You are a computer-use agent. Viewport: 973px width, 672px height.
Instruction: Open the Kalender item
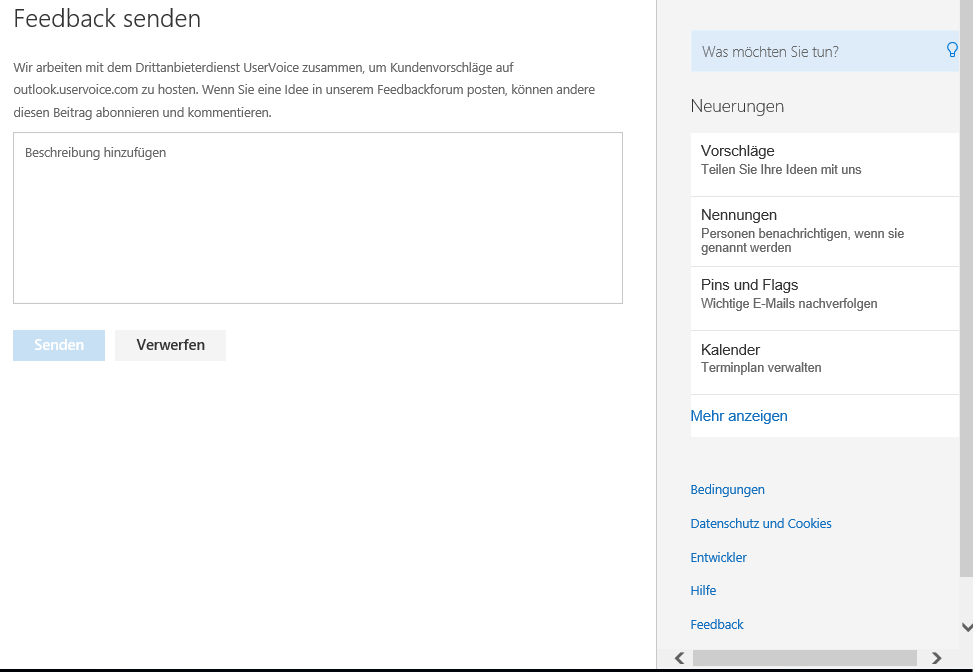(x=825, y=362)
